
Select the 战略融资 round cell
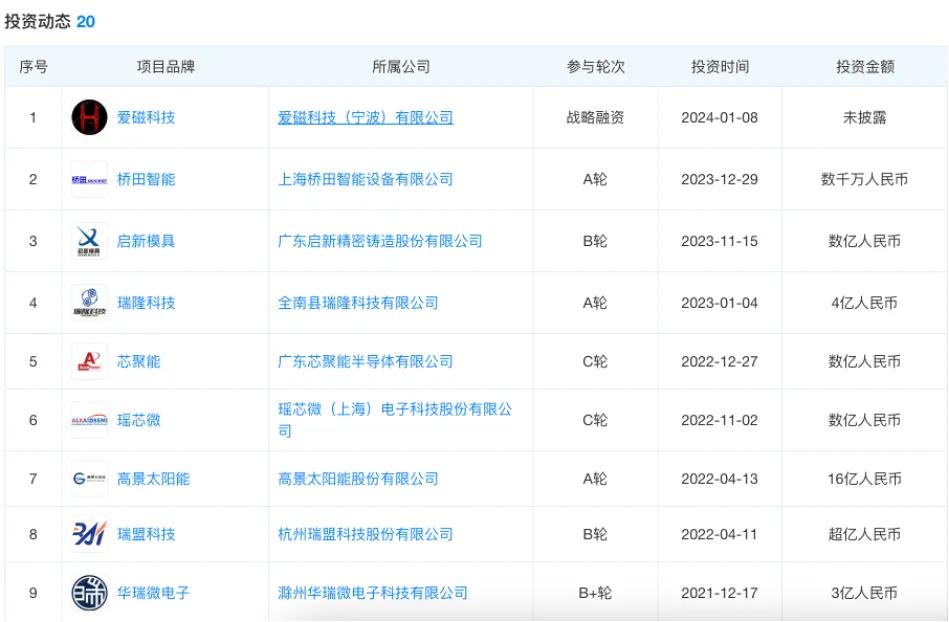point(595,117)
